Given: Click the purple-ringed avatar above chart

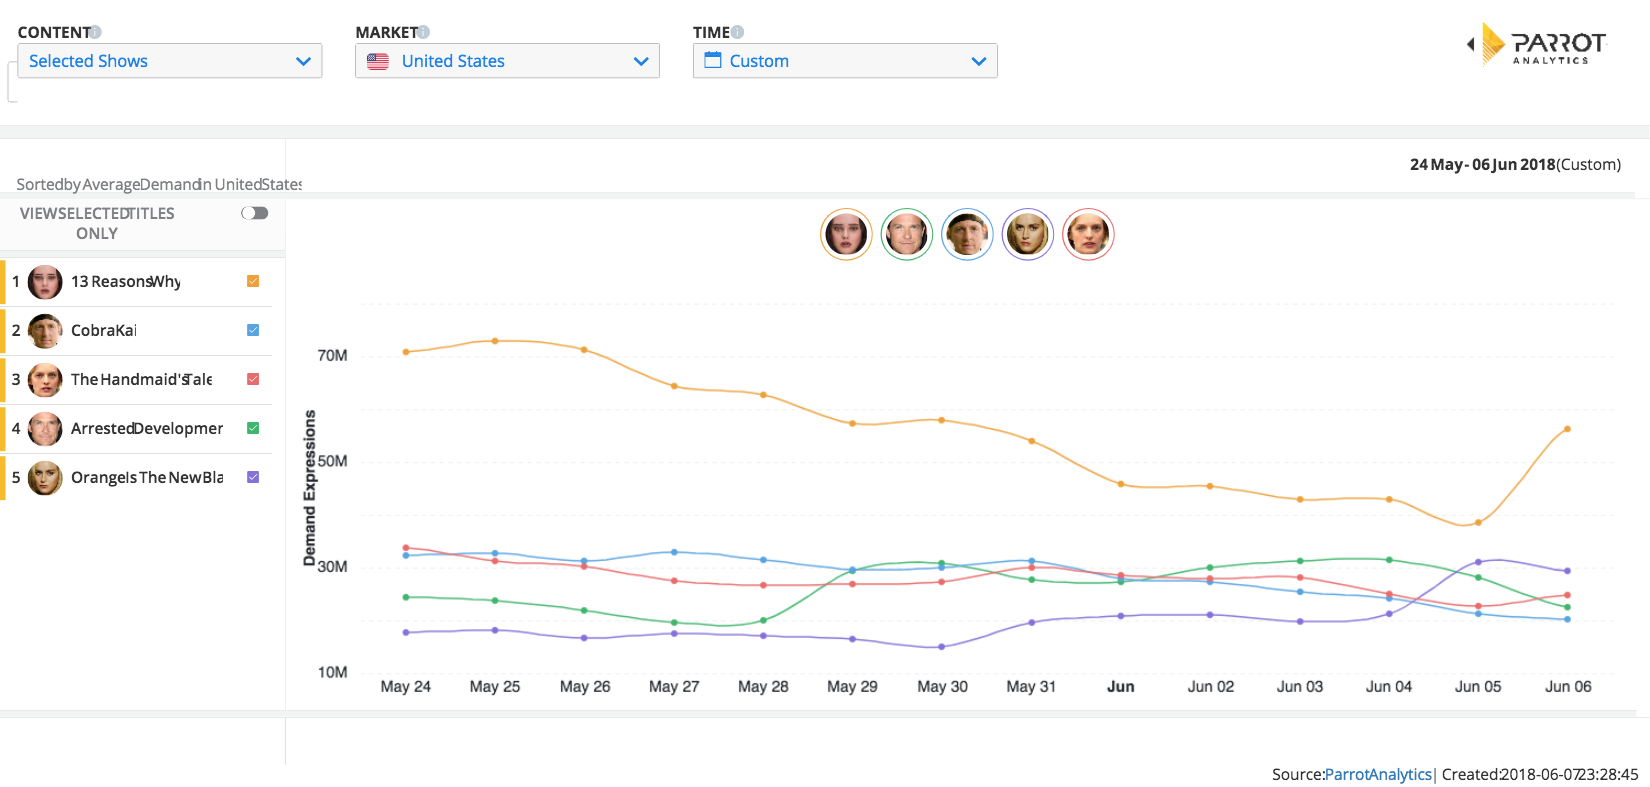Looking at the screenshot, I should (1028, 235).
